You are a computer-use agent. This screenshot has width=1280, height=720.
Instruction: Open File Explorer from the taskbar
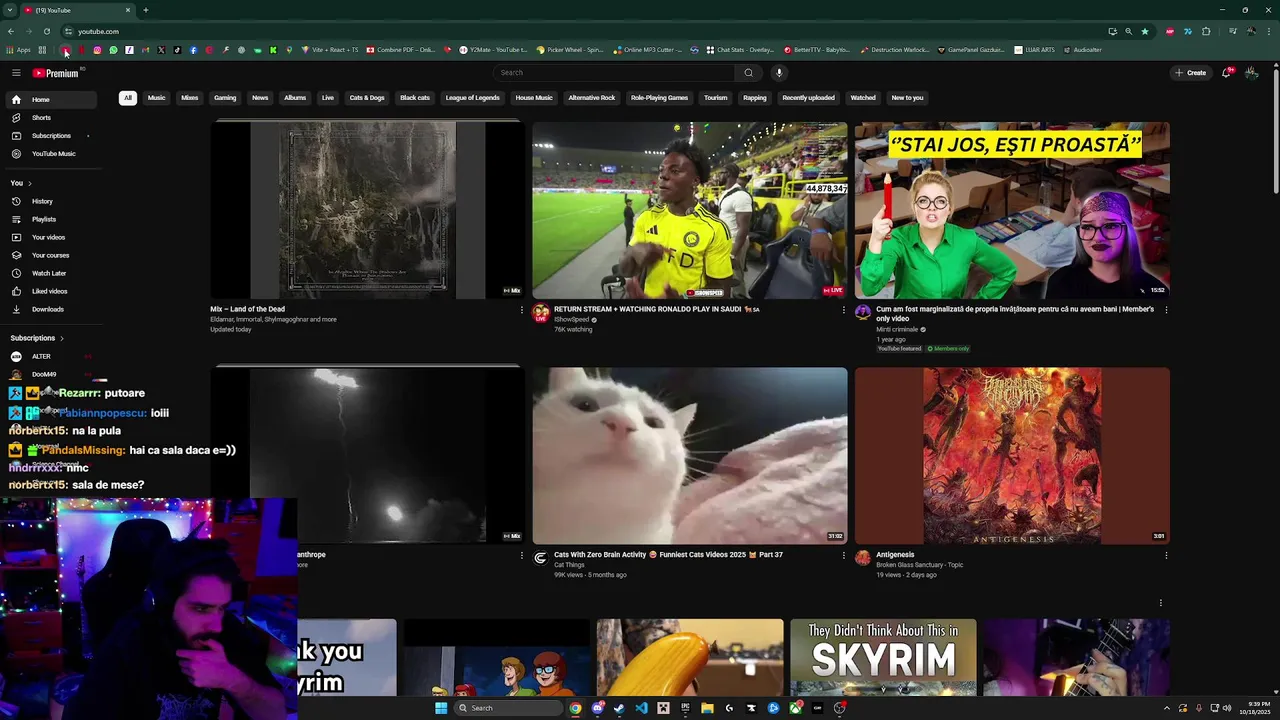pyautogui.click(x=707, y=708)
